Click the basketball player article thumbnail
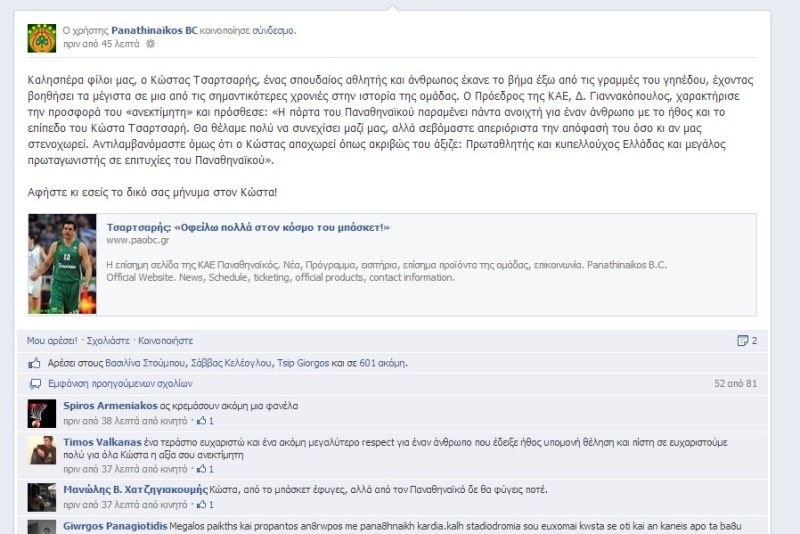The image size is (800, 534). click(62, 264)
